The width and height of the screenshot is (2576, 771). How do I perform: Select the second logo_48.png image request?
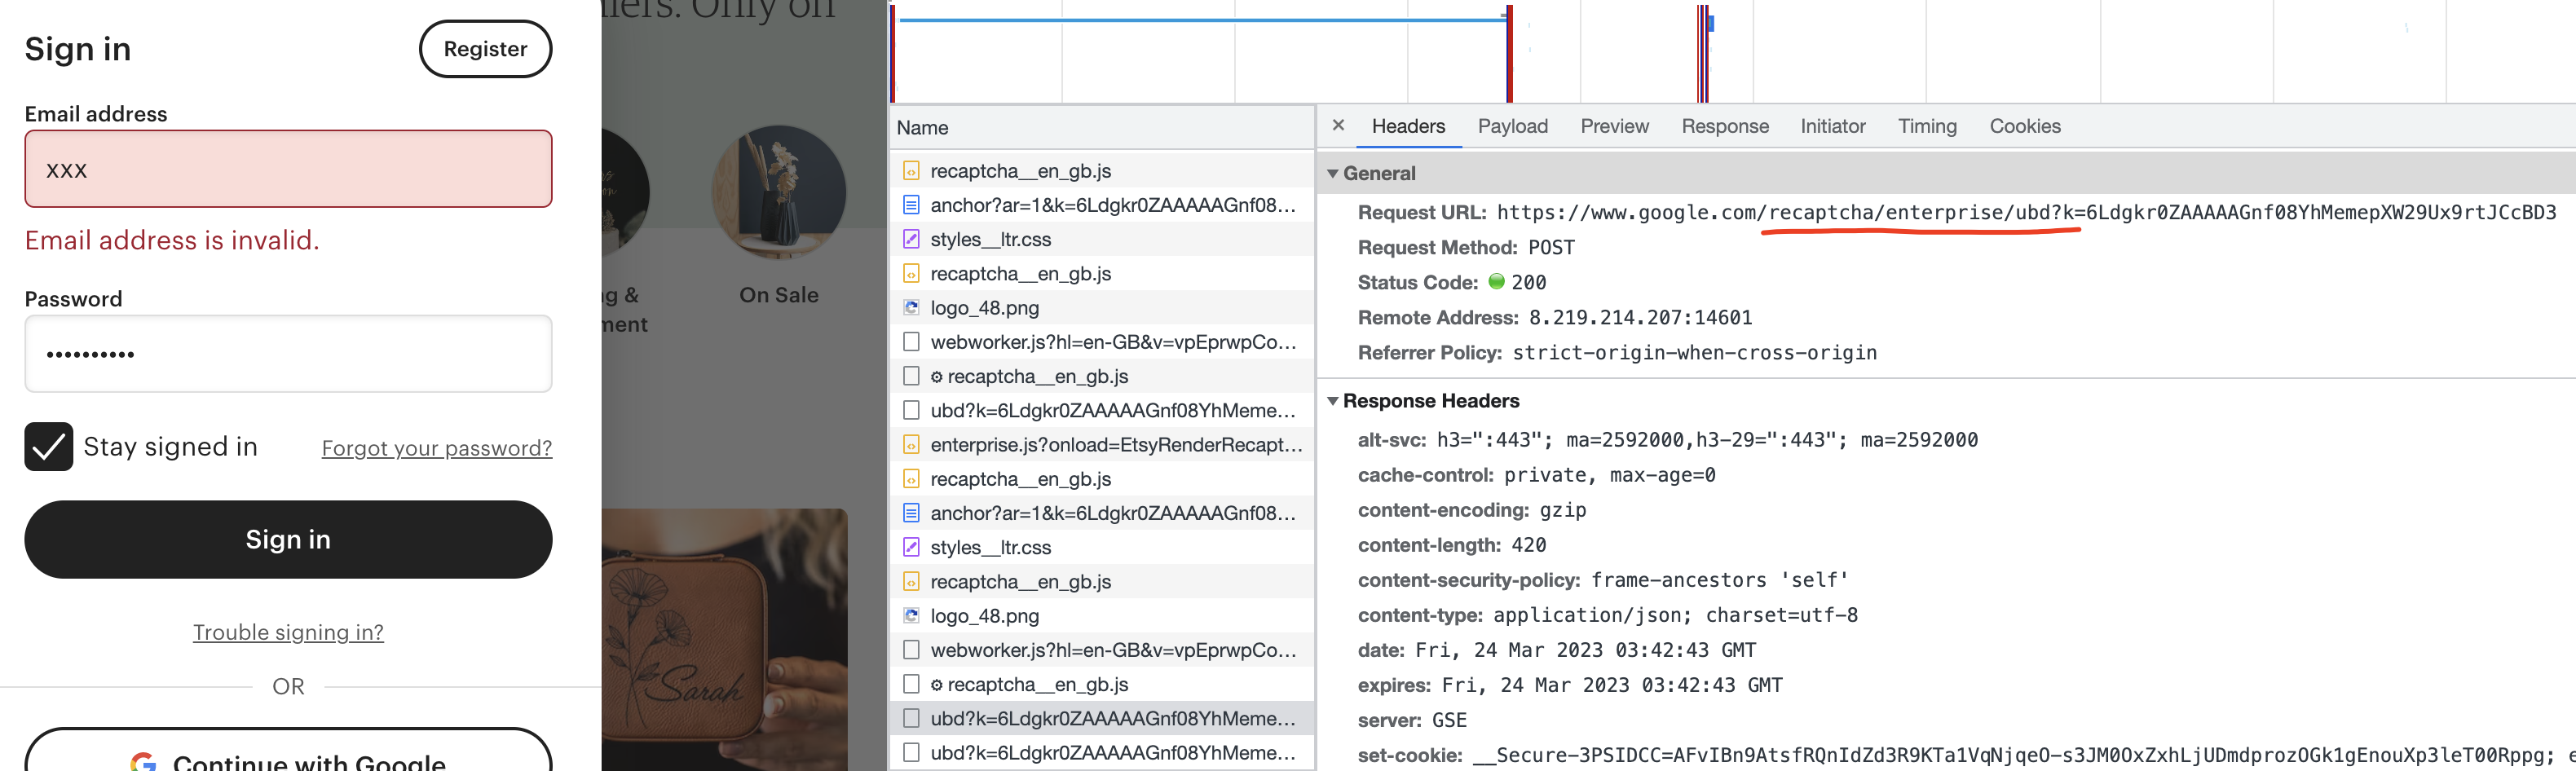(1102, 616)
